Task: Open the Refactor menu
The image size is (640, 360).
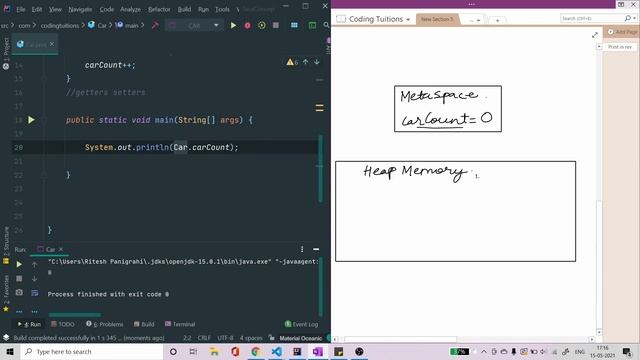Action: click(159, 9)
